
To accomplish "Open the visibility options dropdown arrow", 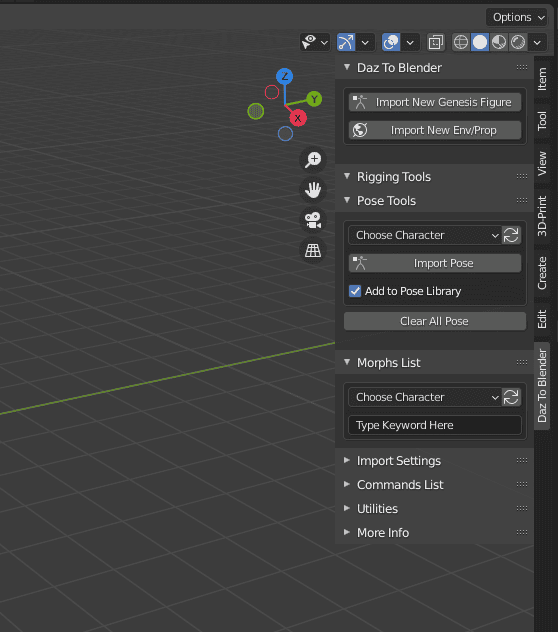I will tap(325, 42).
